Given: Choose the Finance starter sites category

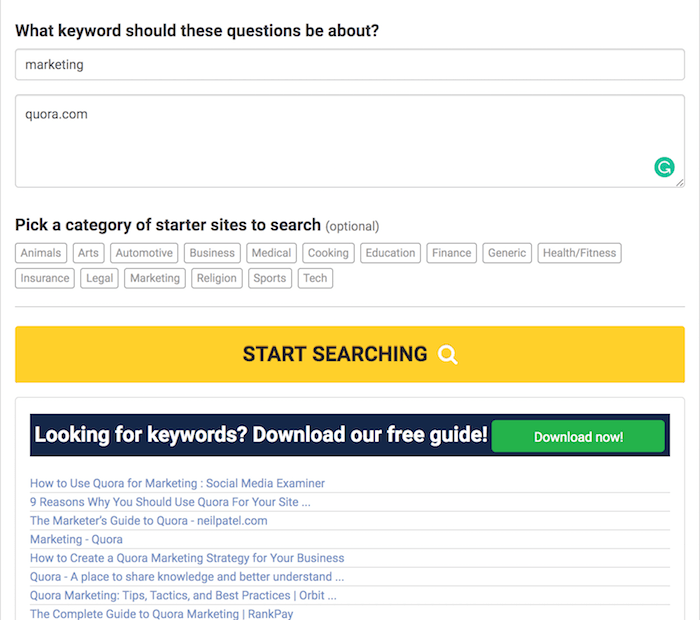Looking at the screenshot, I should click(x=451, y=253).
